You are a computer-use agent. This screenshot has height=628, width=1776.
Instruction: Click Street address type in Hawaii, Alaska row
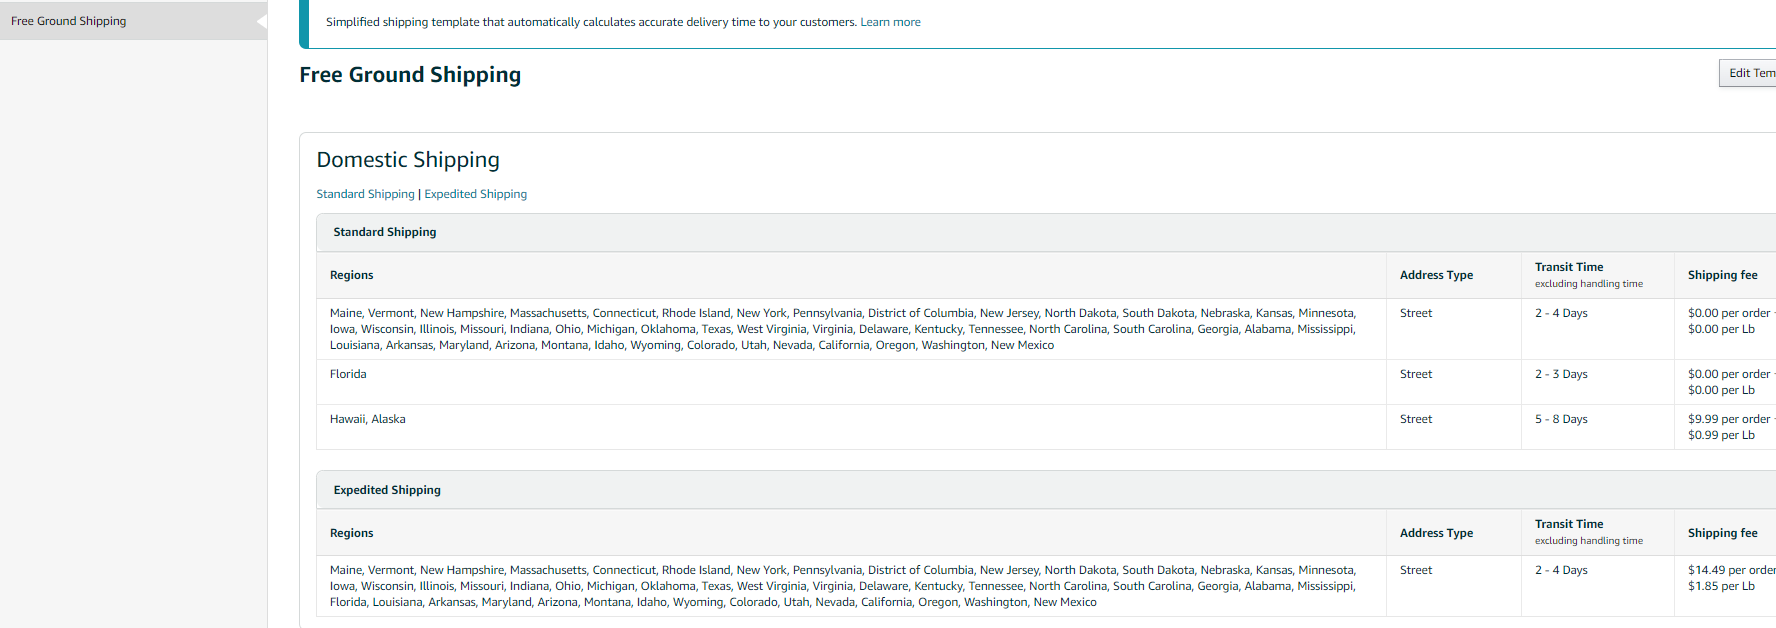click(1416, 419)
